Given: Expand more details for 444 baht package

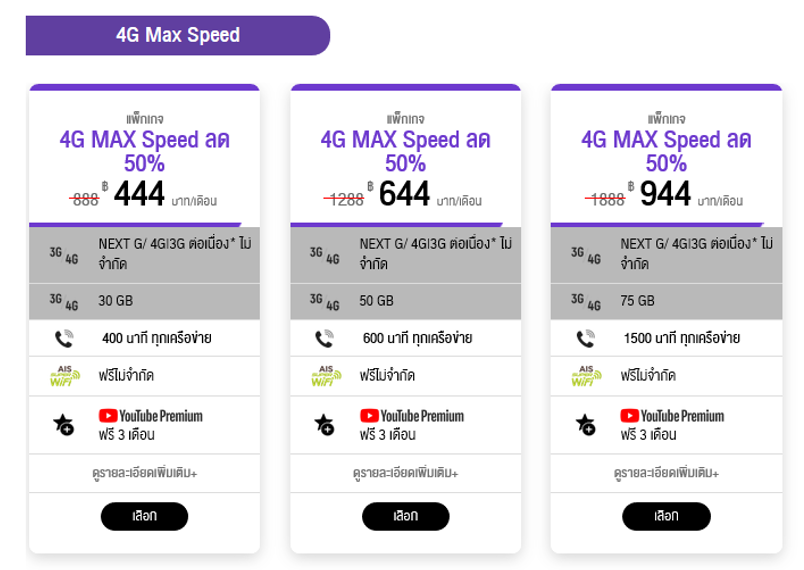Looking at the screenshot, I should [x=145, y=473].
